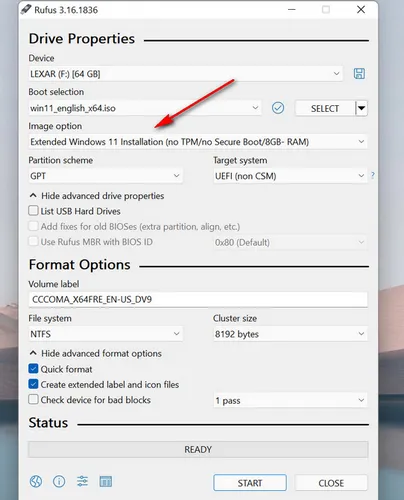Open the Boot selection dropdown win11_english_x64.iso
404x500 pixels.
click(145, 108)
